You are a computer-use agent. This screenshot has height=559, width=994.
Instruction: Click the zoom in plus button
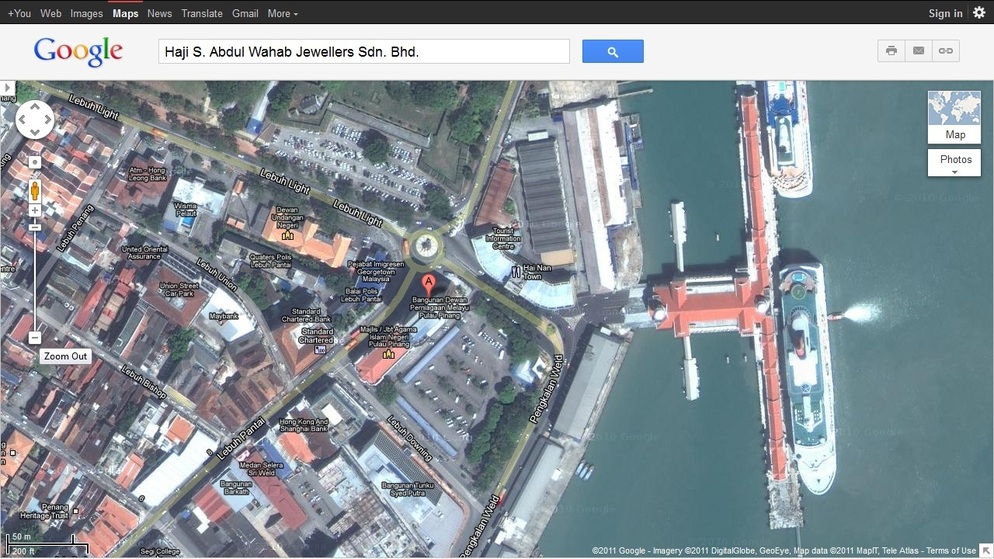(x=35, y=211)
